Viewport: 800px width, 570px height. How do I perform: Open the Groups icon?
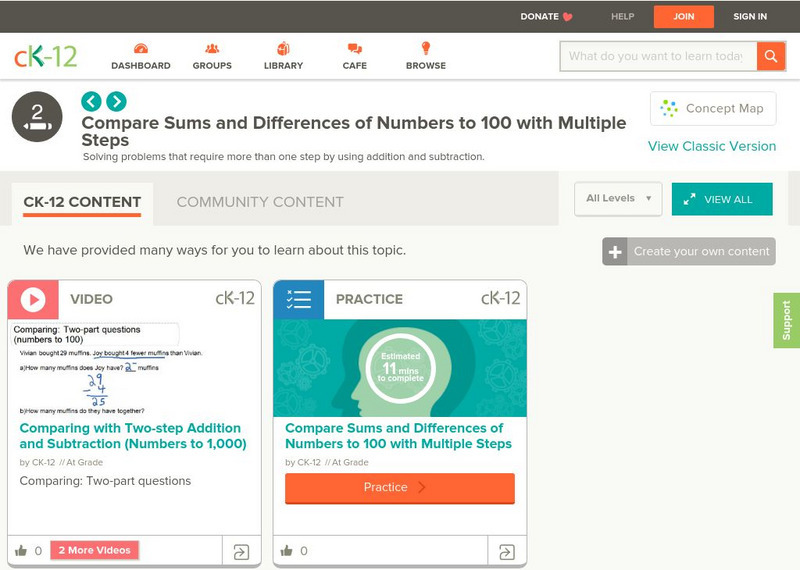coord(212,49)
